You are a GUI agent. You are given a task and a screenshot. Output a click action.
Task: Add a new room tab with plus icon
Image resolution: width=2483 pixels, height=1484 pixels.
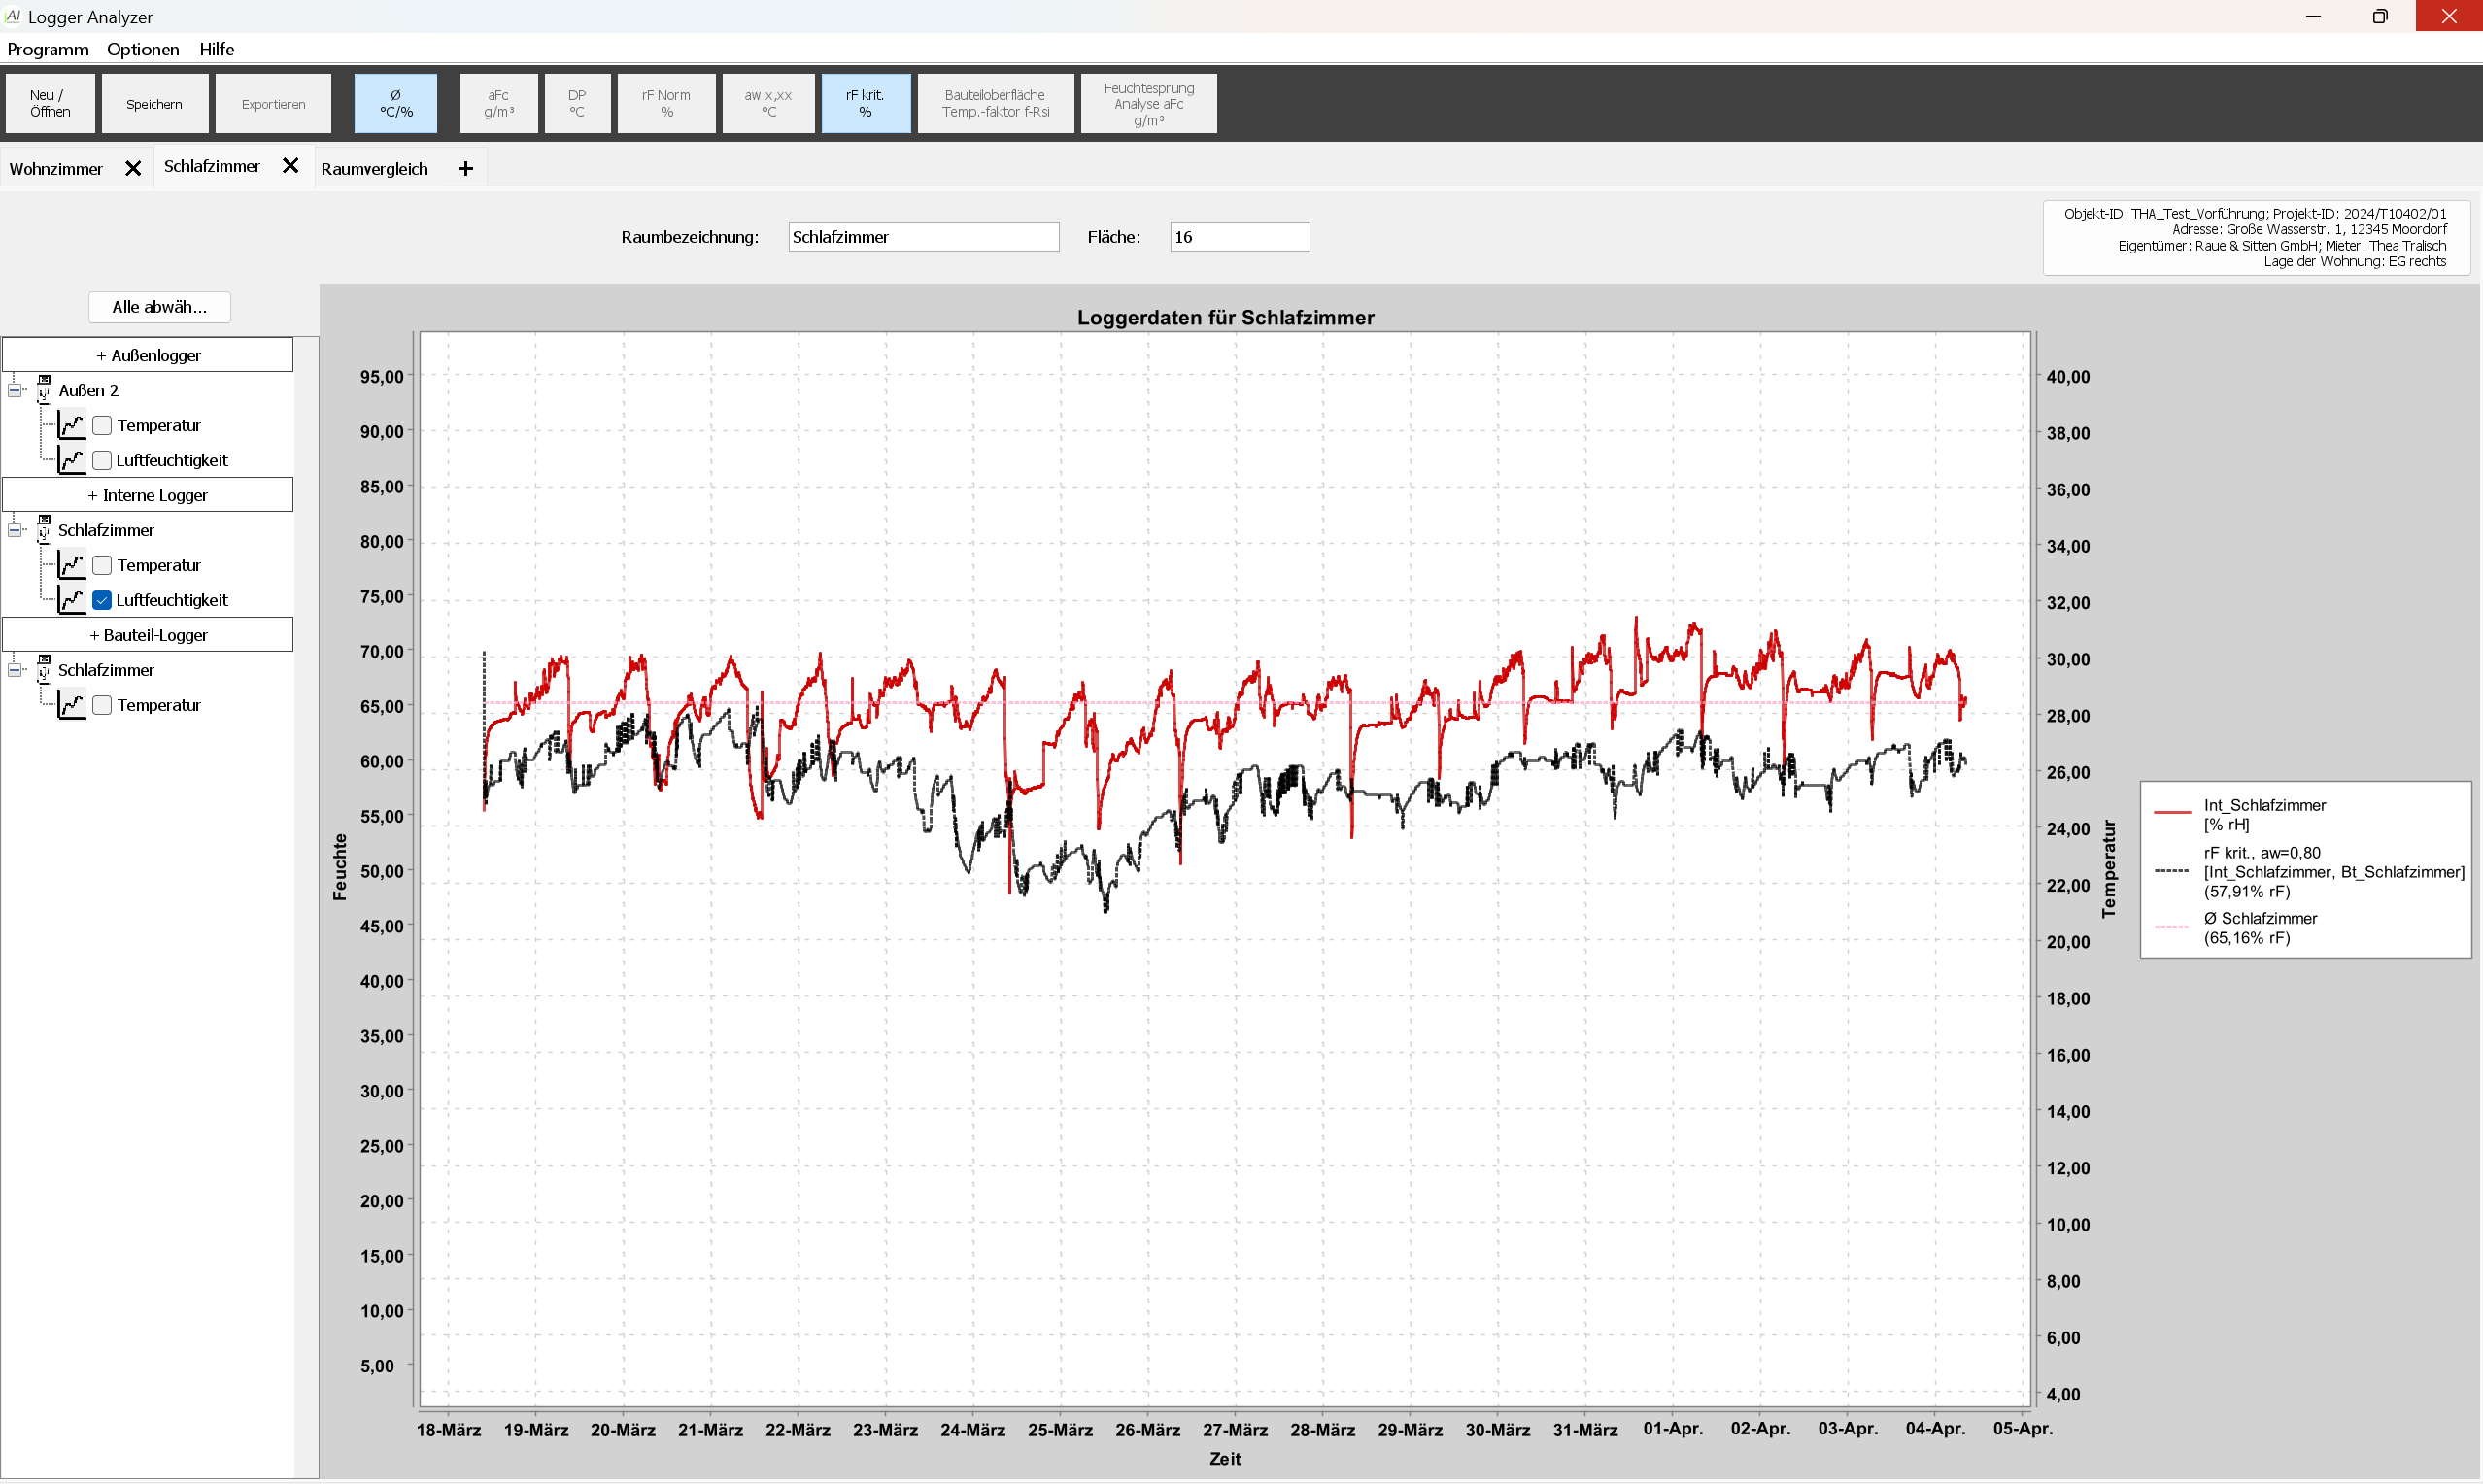pos(465,168)
